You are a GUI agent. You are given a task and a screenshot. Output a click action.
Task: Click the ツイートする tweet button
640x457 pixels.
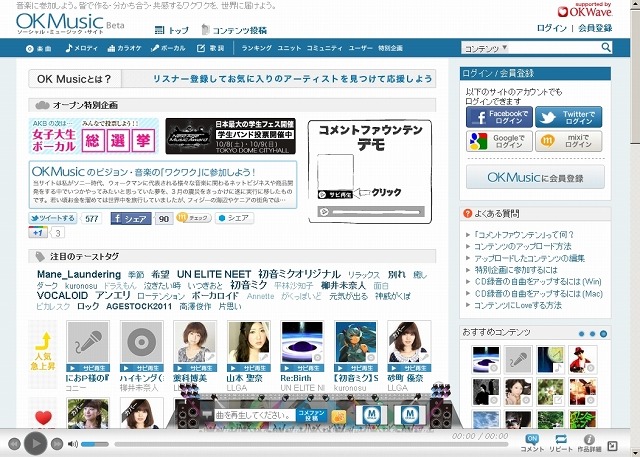point(53,218)
